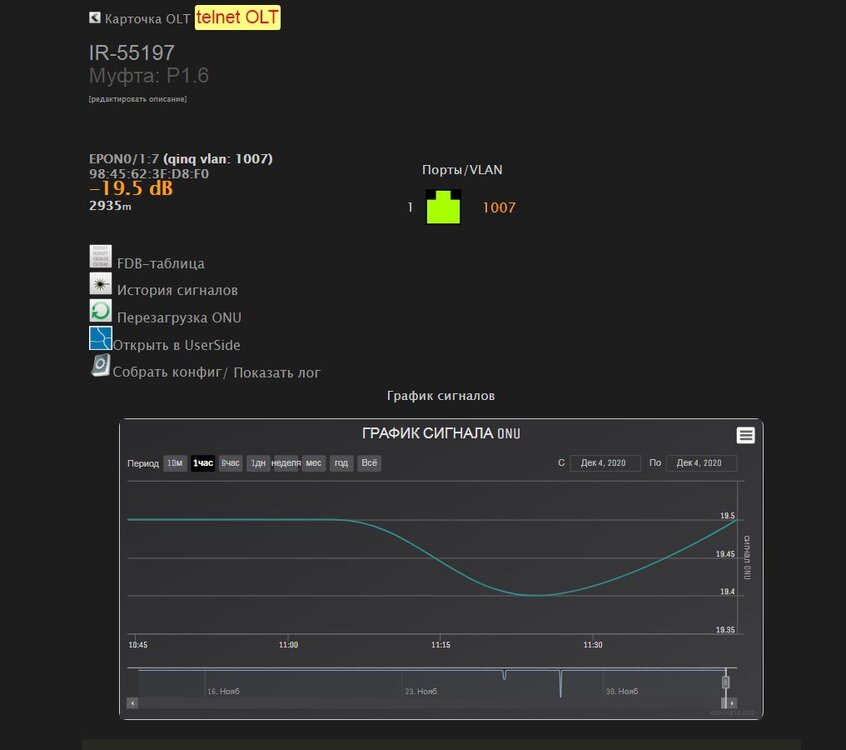The height and width of the screenshot is (750, 846).
Task: Click the История сигналов laser icon
Action: 100,283
